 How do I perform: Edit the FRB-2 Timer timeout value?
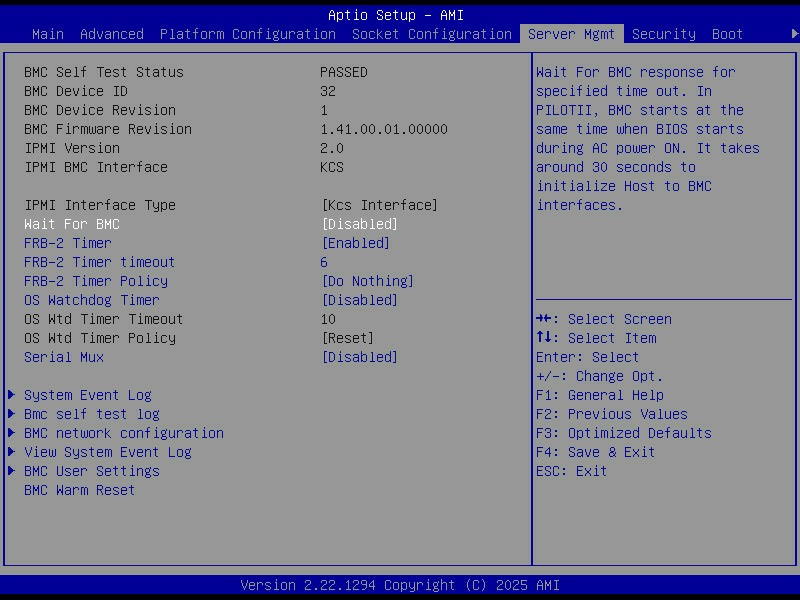pos(324,262)
